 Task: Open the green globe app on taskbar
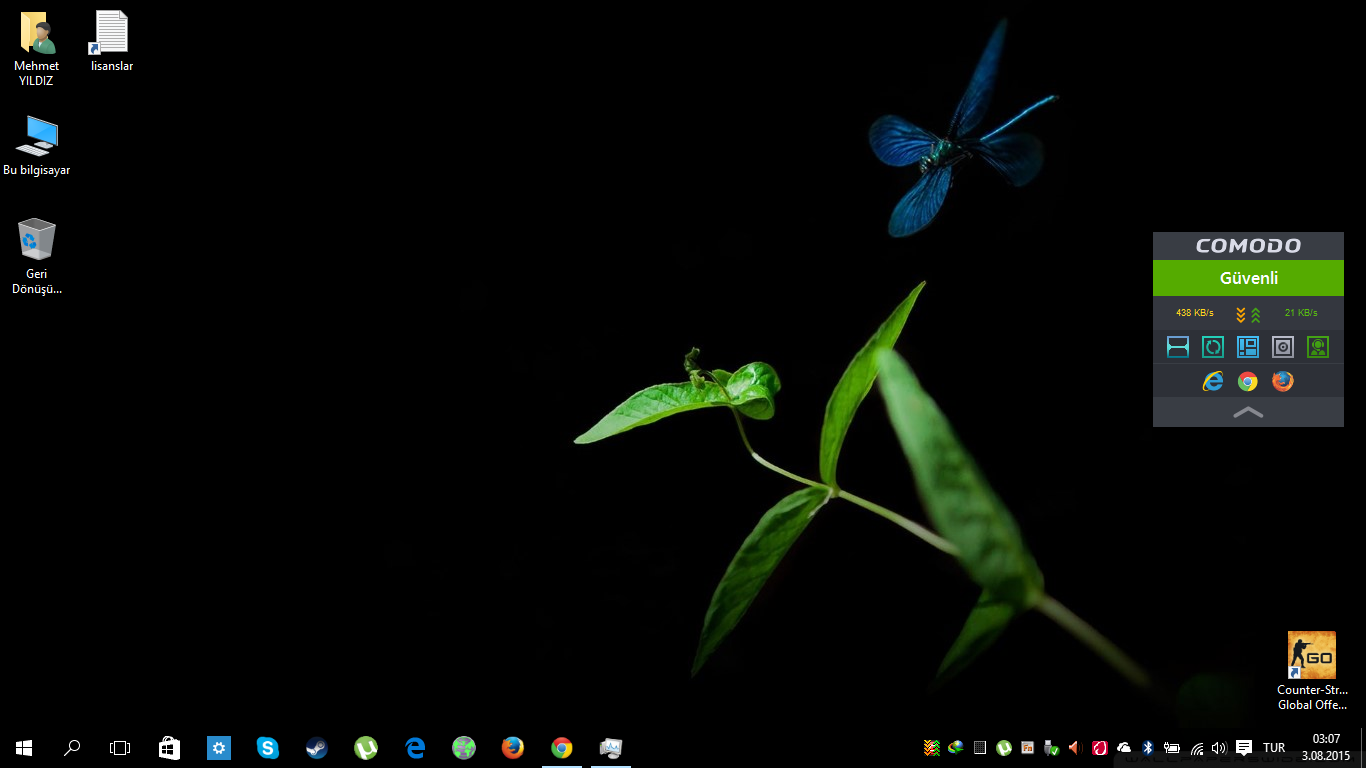click(464, 747)
